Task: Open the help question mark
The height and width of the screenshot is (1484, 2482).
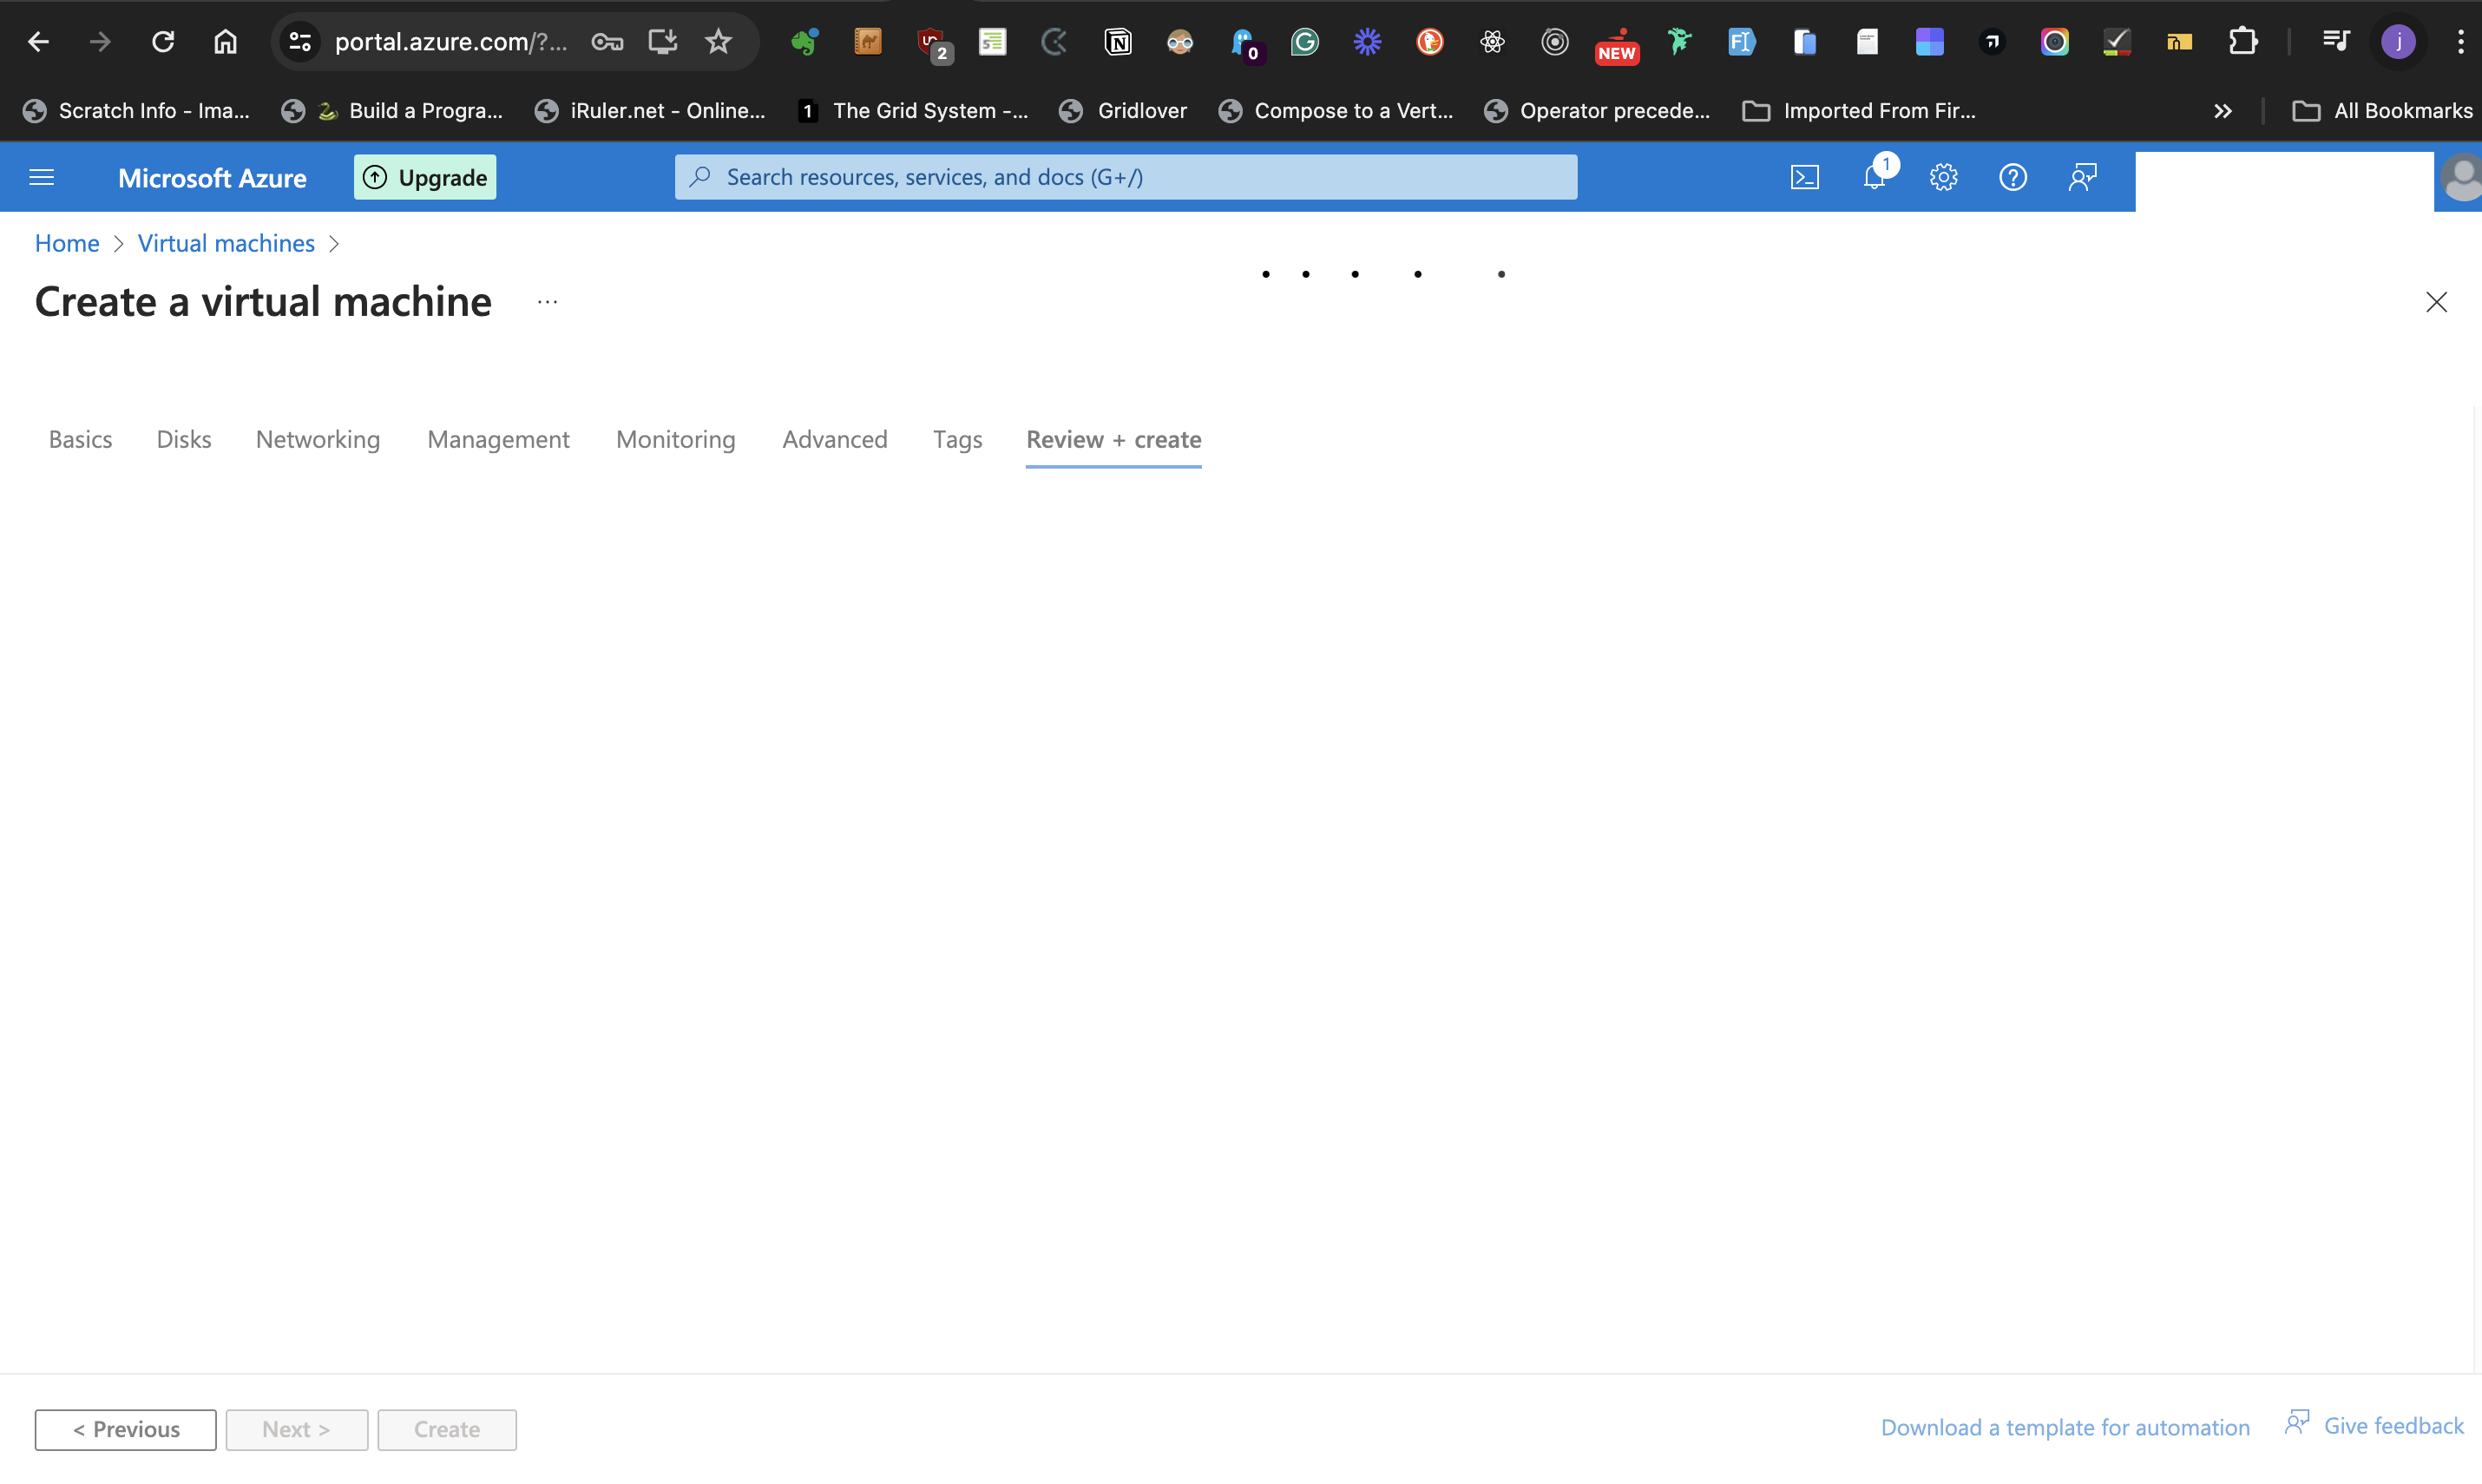Action: (x=2012, y=177)
